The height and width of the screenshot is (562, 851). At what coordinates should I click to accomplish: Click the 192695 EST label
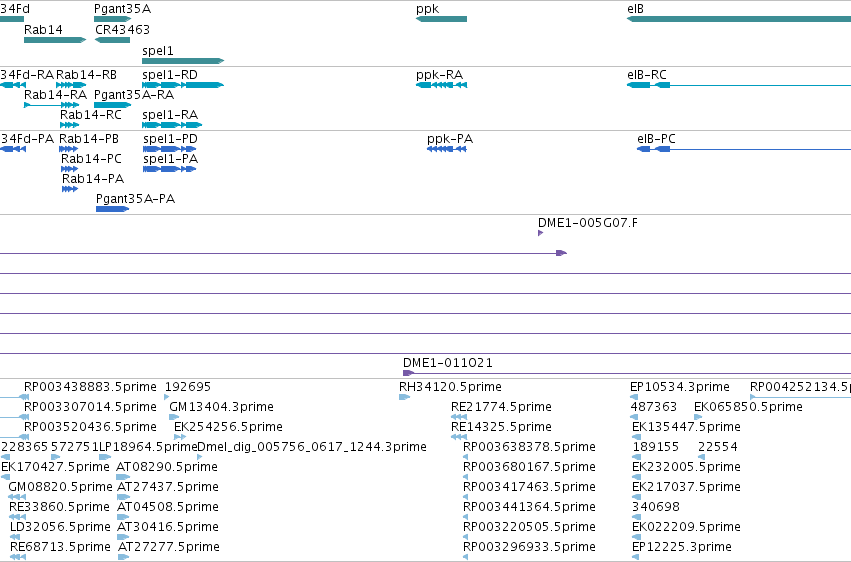[188, 386]
